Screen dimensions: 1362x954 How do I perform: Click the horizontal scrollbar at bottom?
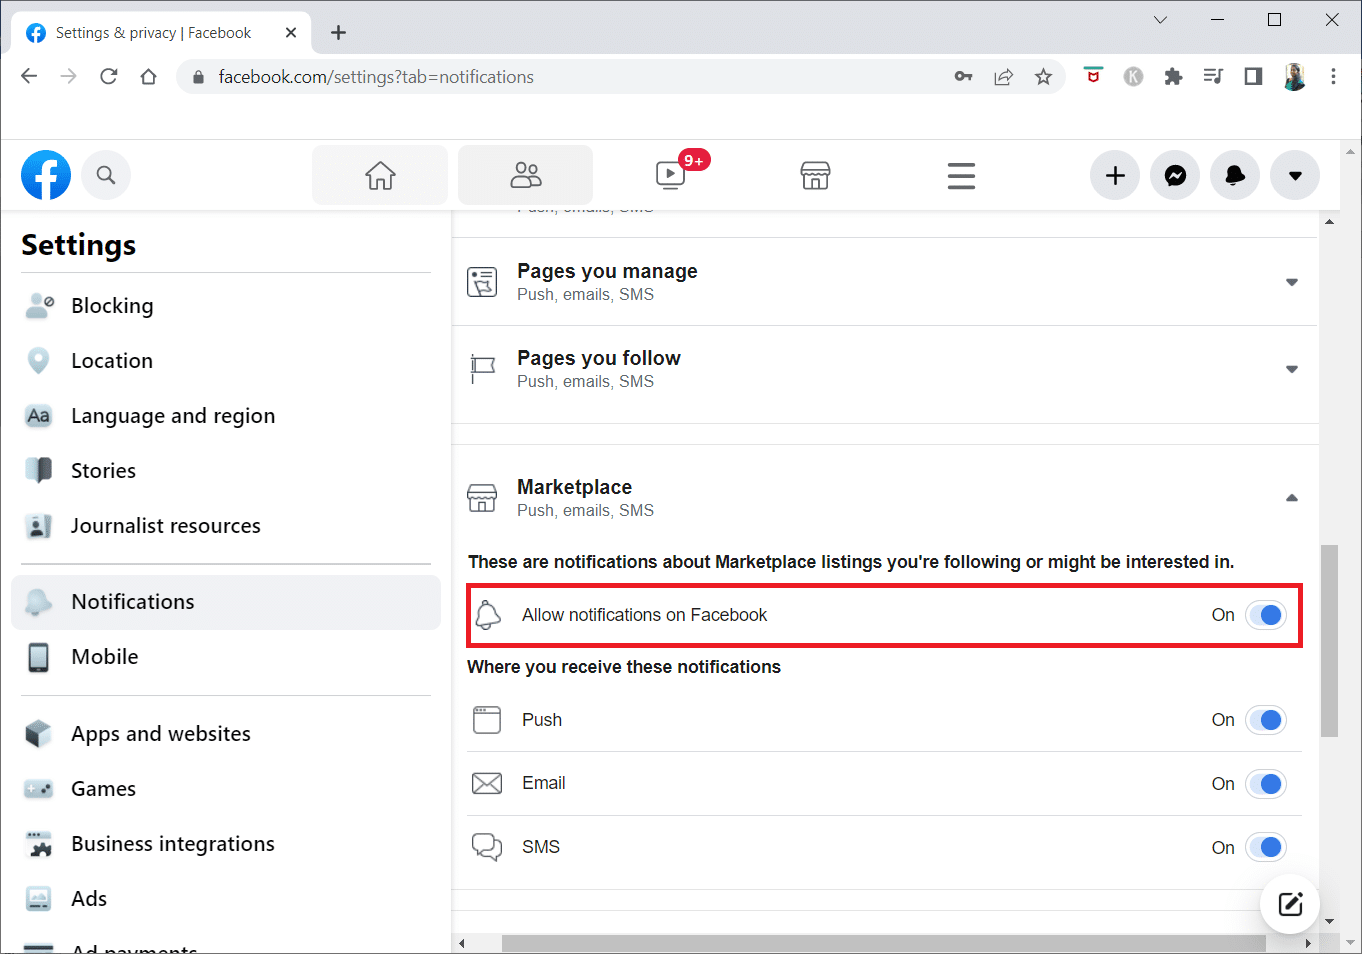pyautogui.click(x=884, y=943)
